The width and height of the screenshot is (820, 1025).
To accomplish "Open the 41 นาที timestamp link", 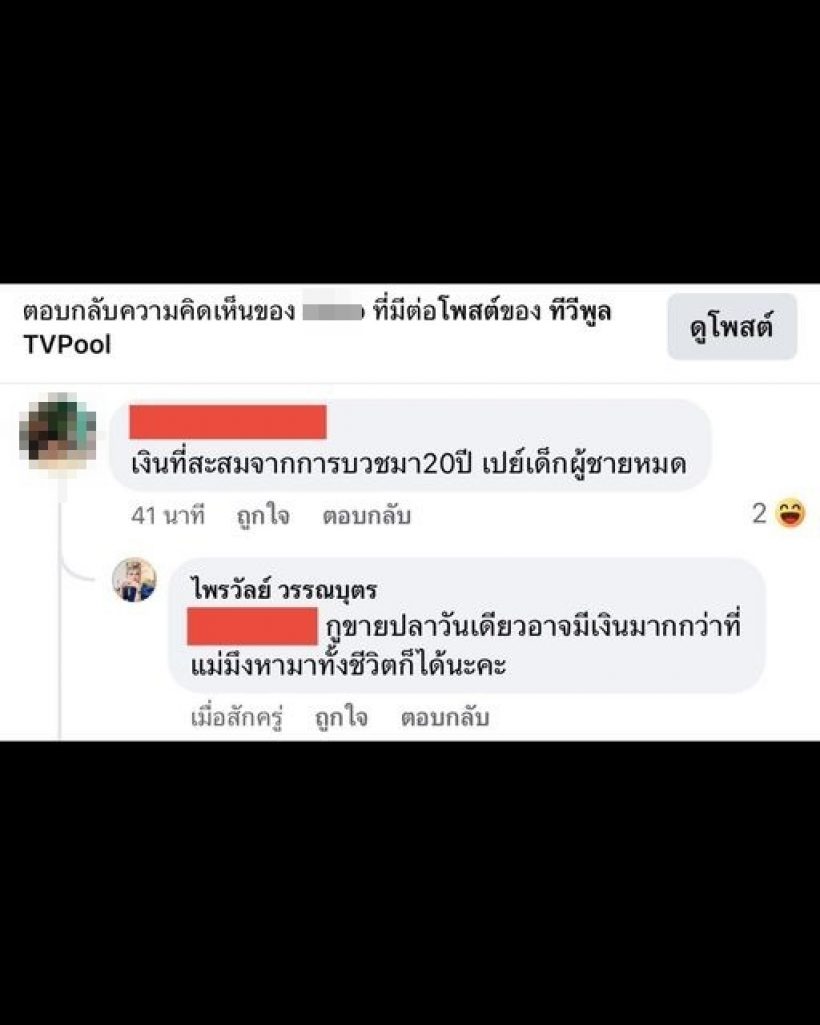I will [168, 516].
